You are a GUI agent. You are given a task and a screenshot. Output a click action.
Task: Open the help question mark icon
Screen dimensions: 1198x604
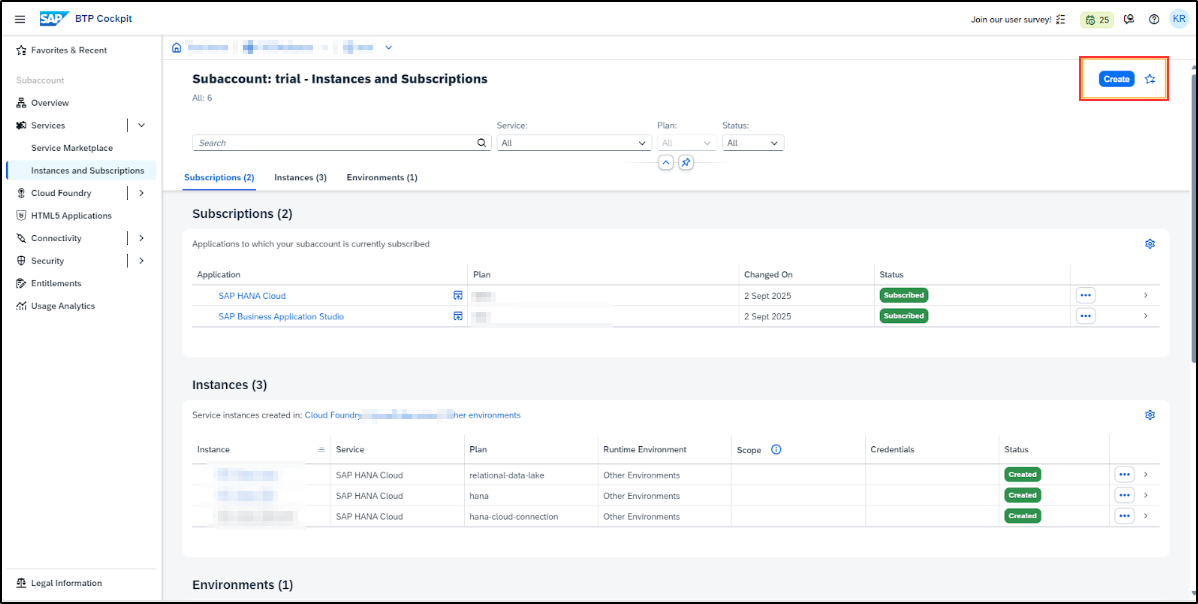tap(1154, 19)
